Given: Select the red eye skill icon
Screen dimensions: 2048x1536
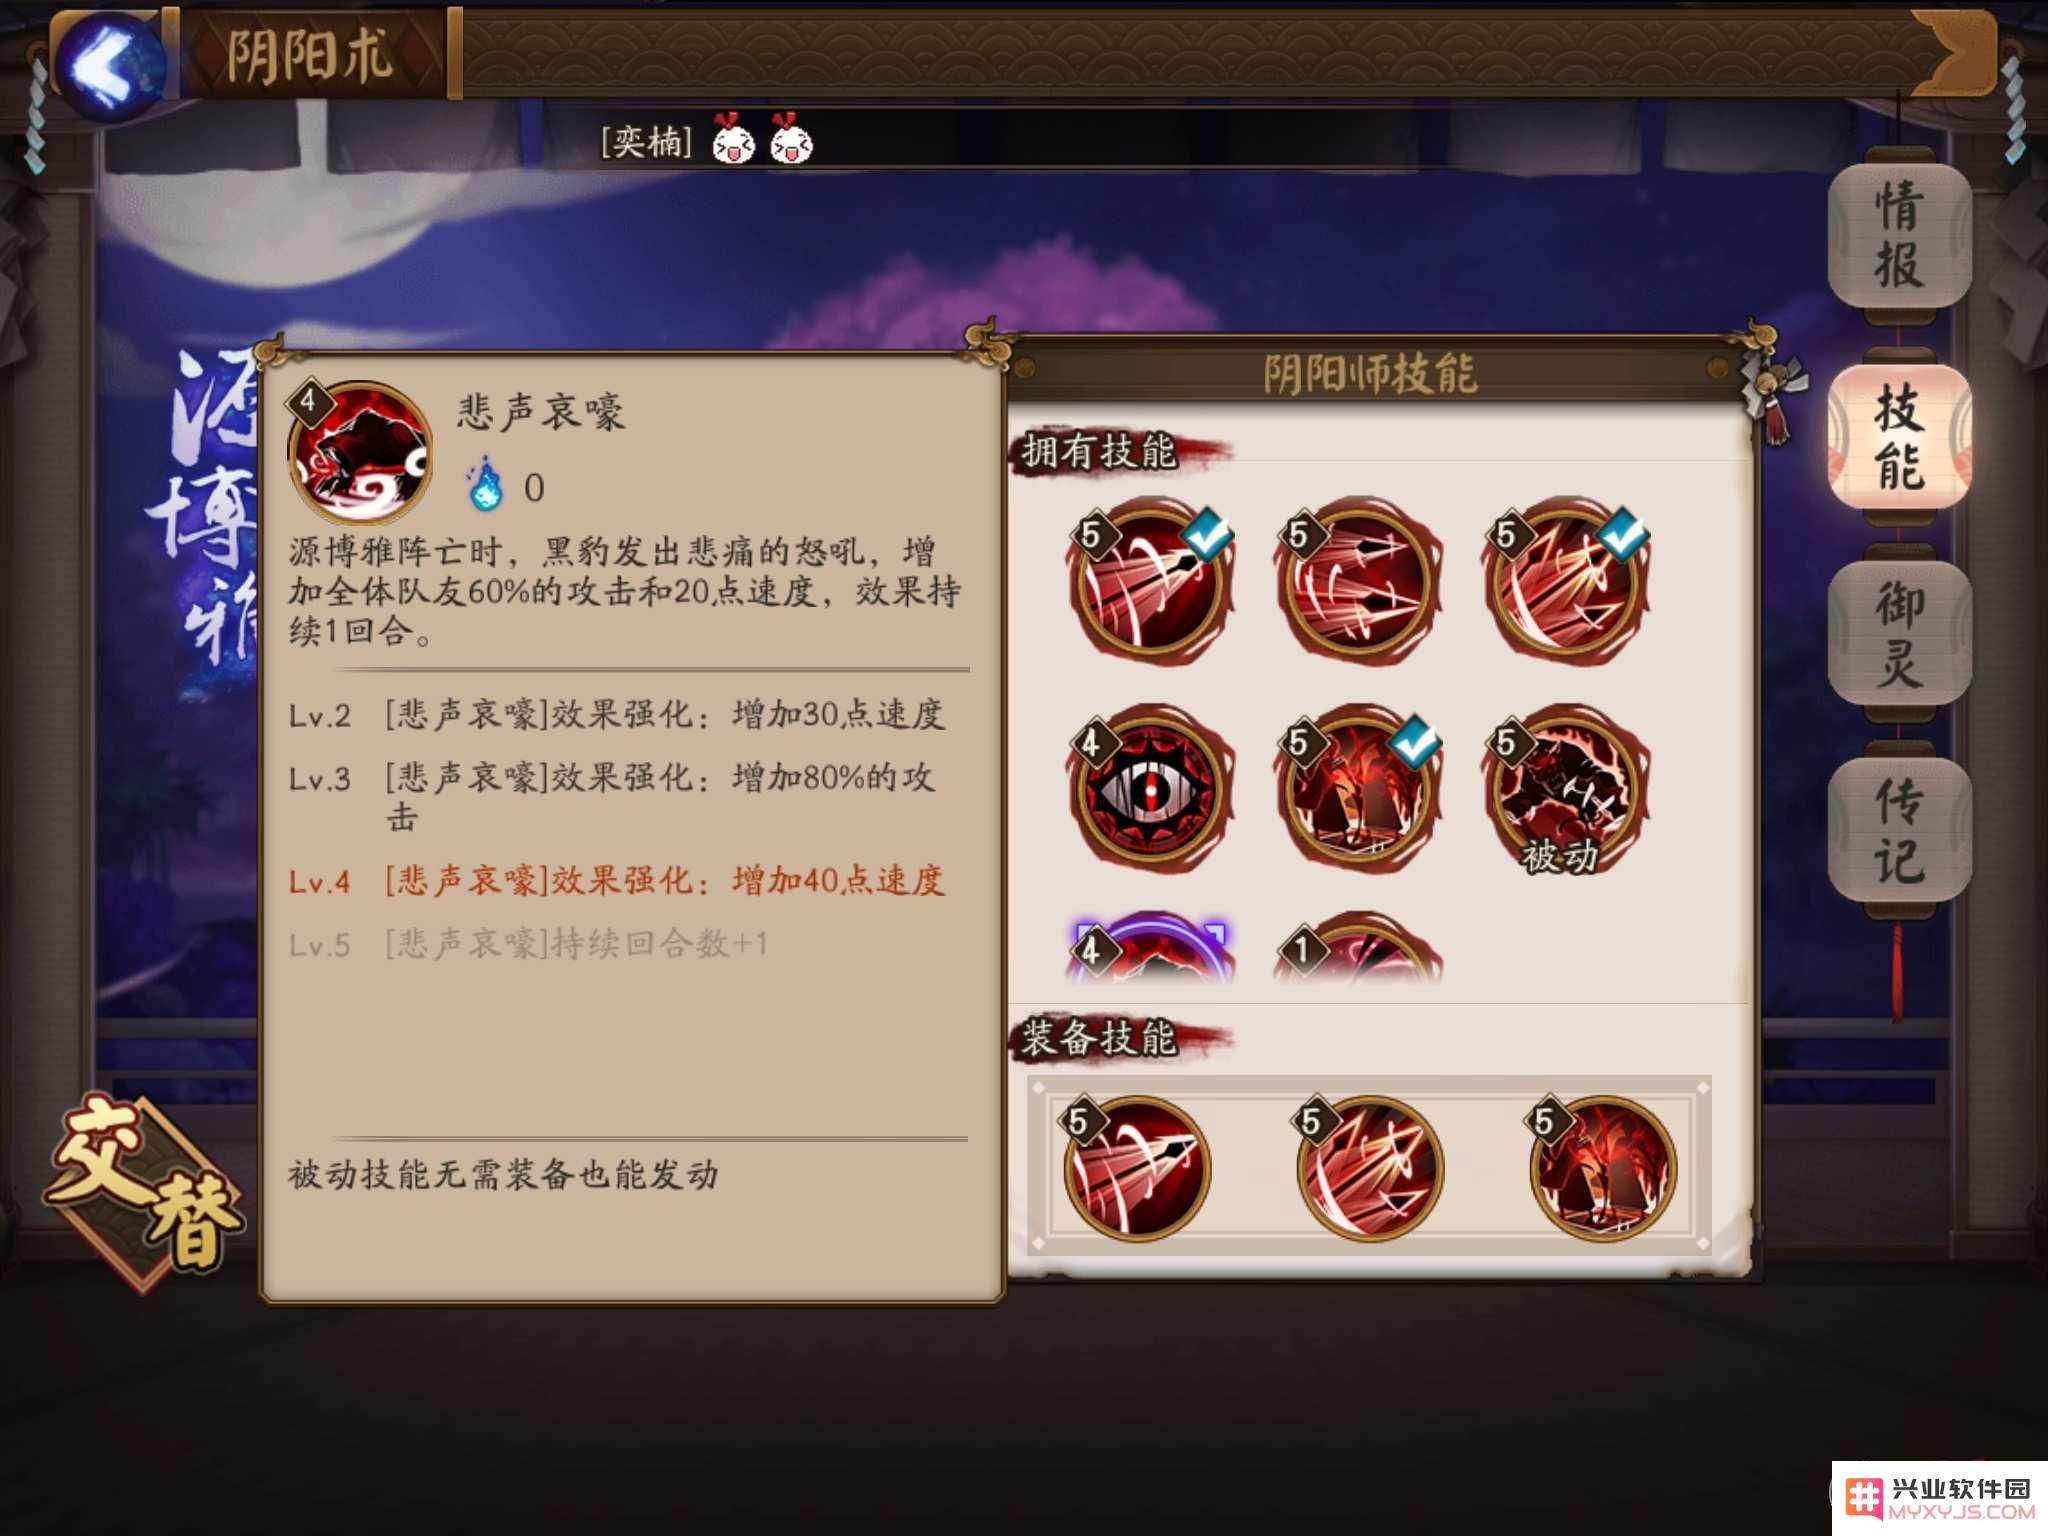Looking at the screenshot, I should coord(1152,788).
